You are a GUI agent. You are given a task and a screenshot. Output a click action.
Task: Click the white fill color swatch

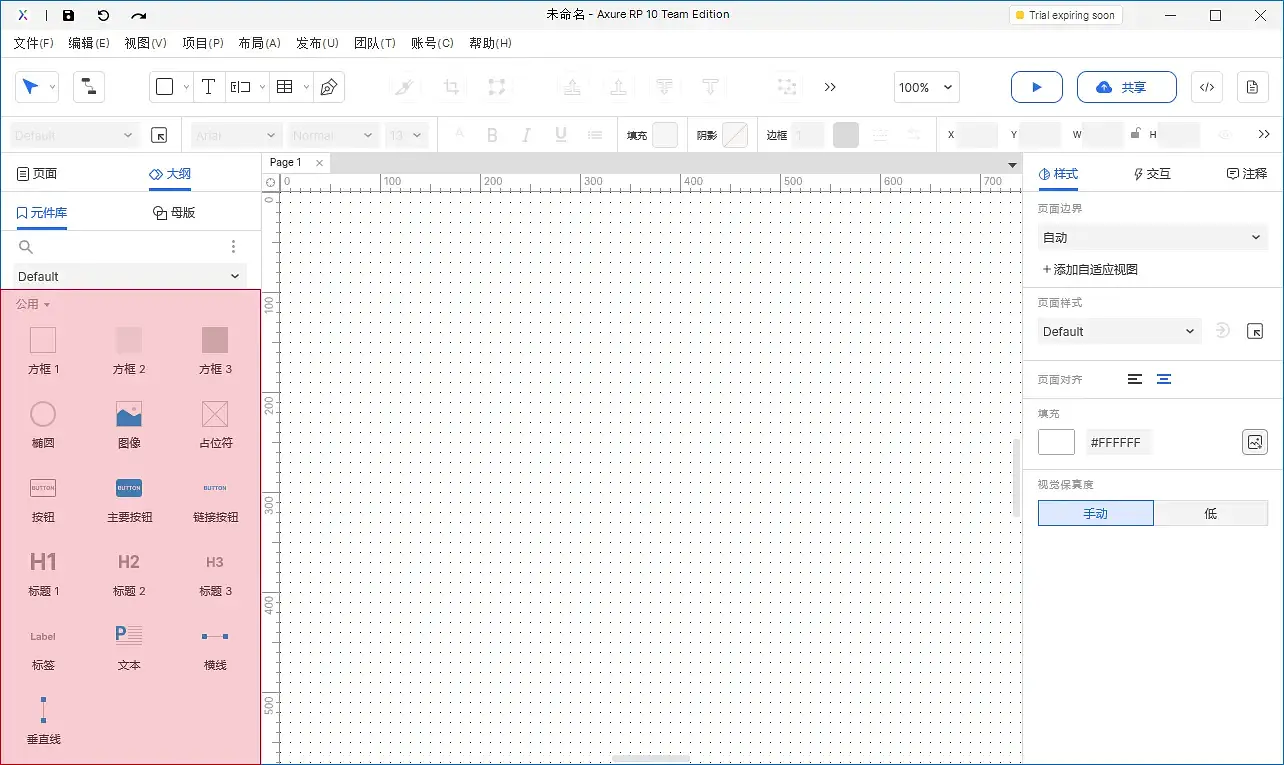coord(1056,441)
